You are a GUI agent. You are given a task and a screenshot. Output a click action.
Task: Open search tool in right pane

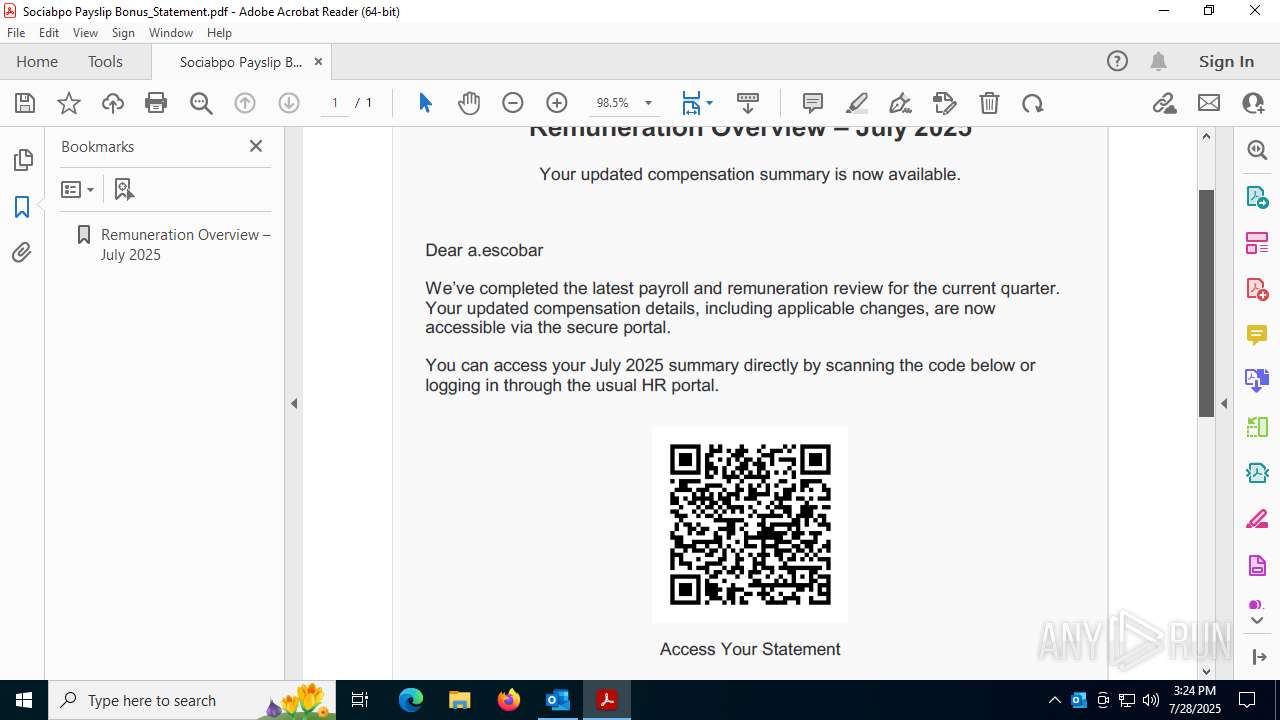click(1257, 150)
